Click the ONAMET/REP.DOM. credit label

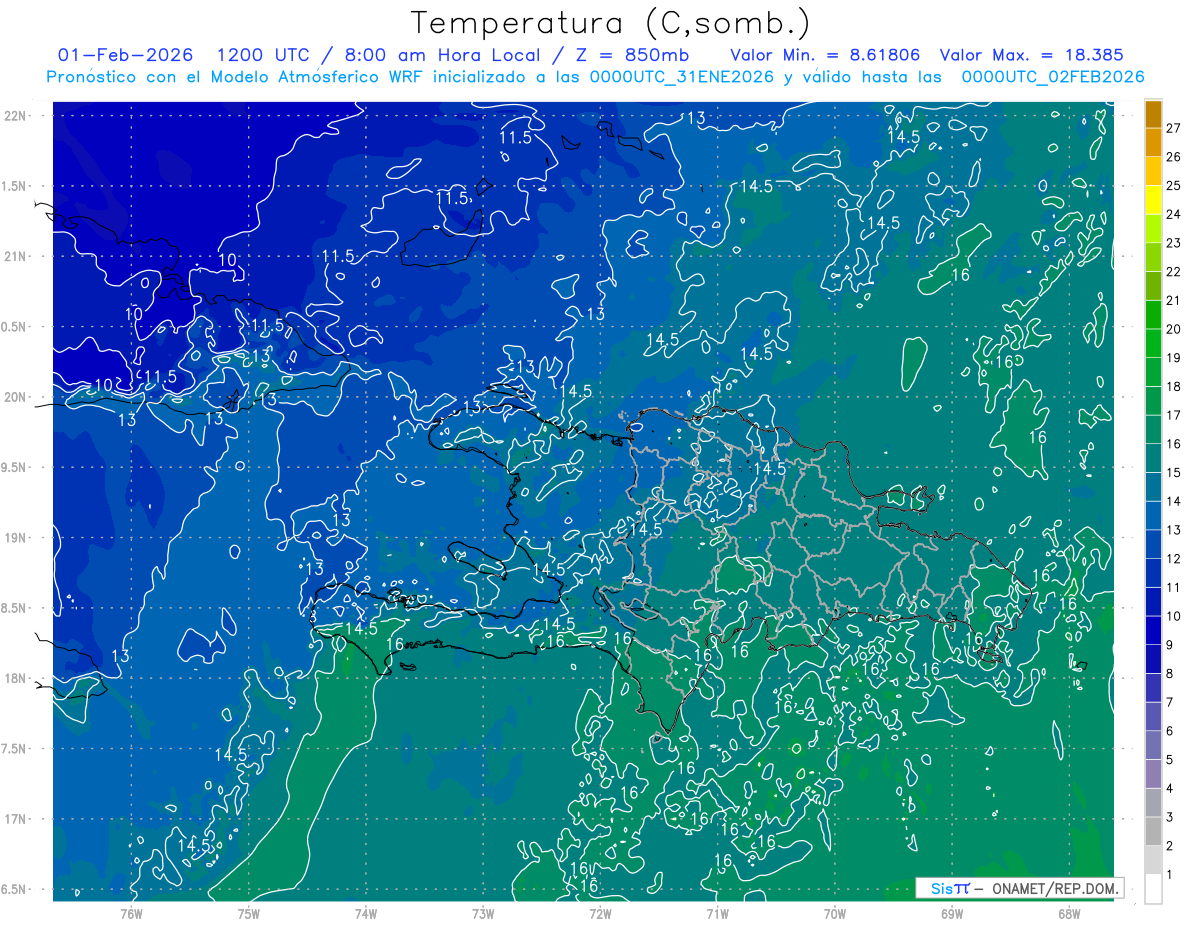click(1055, 888)
